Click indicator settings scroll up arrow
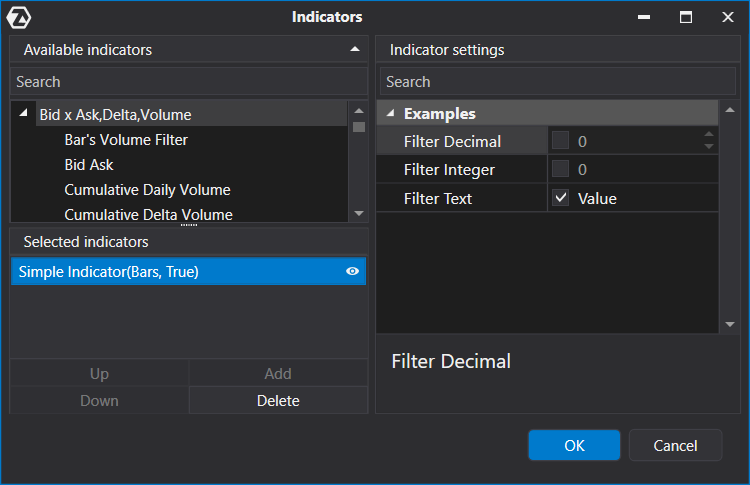The image size is (750, 485). pyautogui.click(x=730, y=110)
